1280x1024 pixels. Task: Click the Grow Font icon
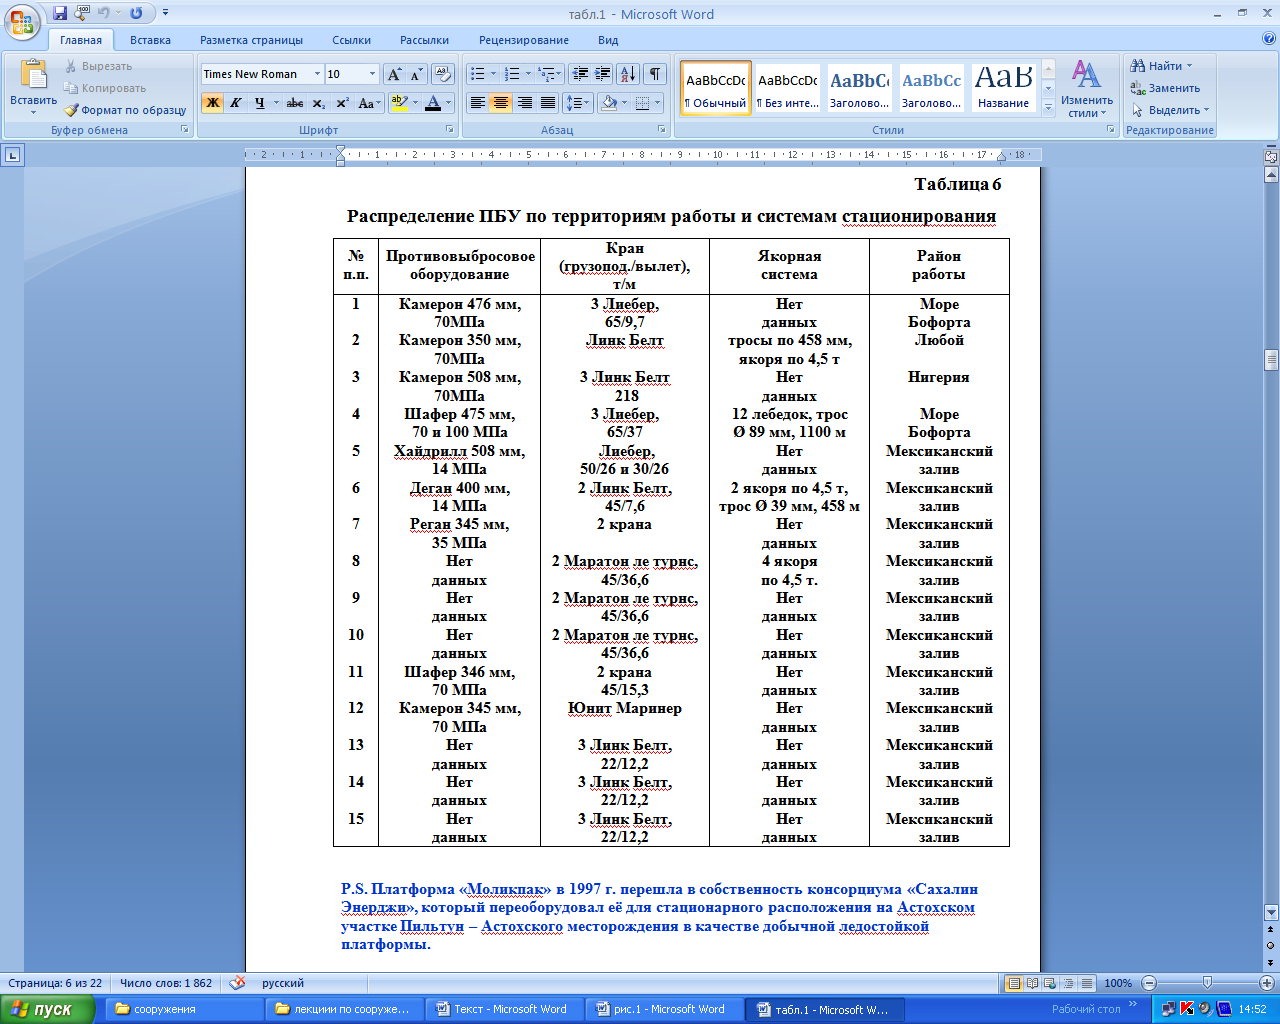394,74
